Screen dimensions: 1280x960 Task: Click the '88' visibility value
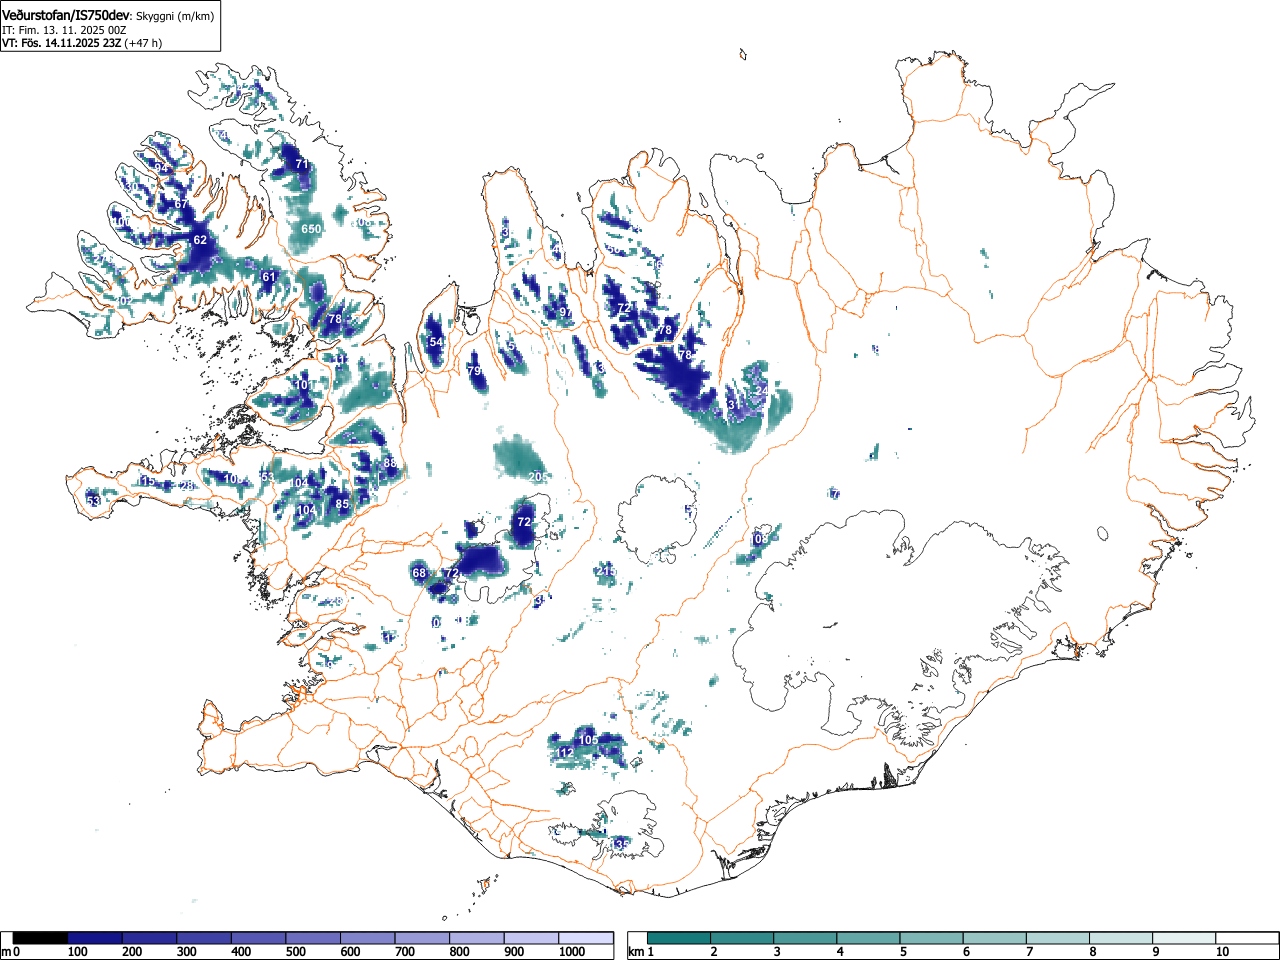tap(390, 463)
